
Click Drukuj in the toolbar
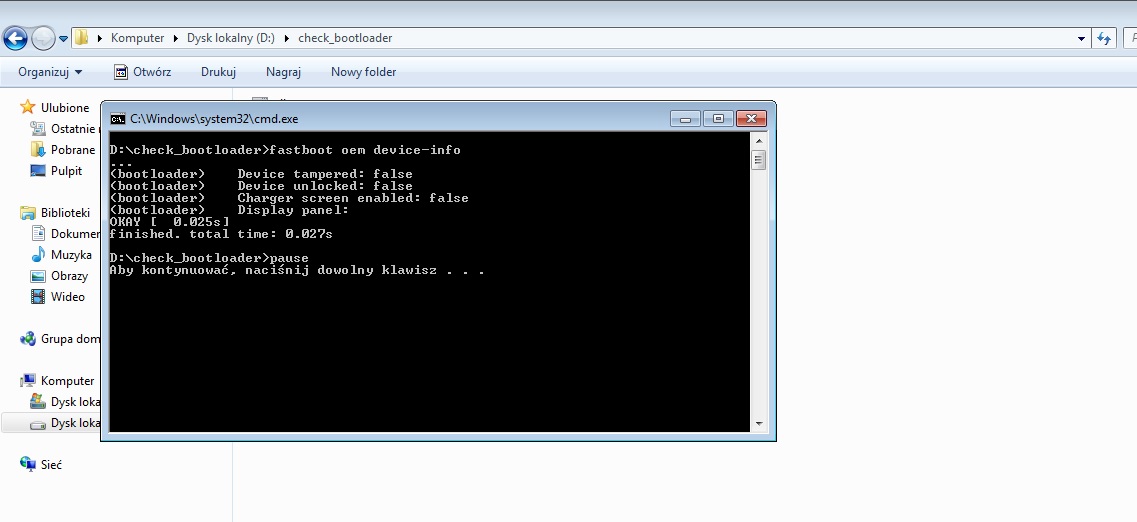218,72
